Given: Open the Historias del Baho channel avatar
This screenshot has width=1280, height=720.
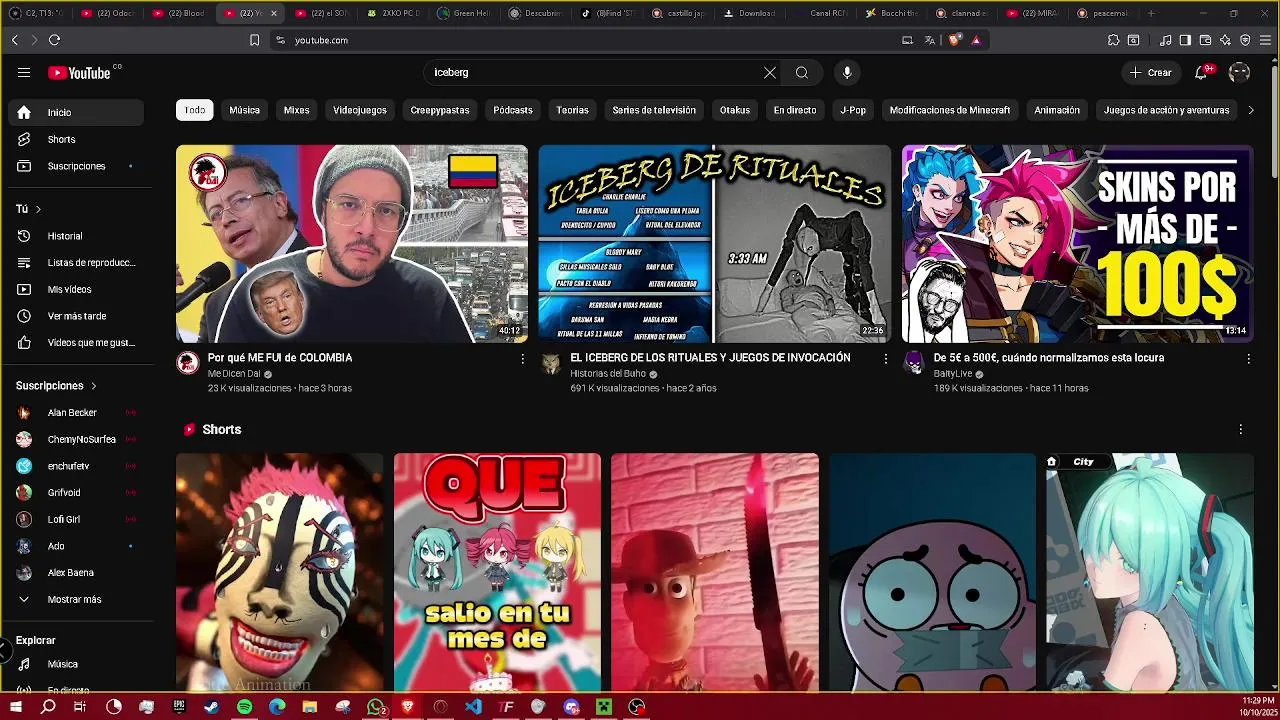Looking at the screenshot, I should click(x=551, y=363).
